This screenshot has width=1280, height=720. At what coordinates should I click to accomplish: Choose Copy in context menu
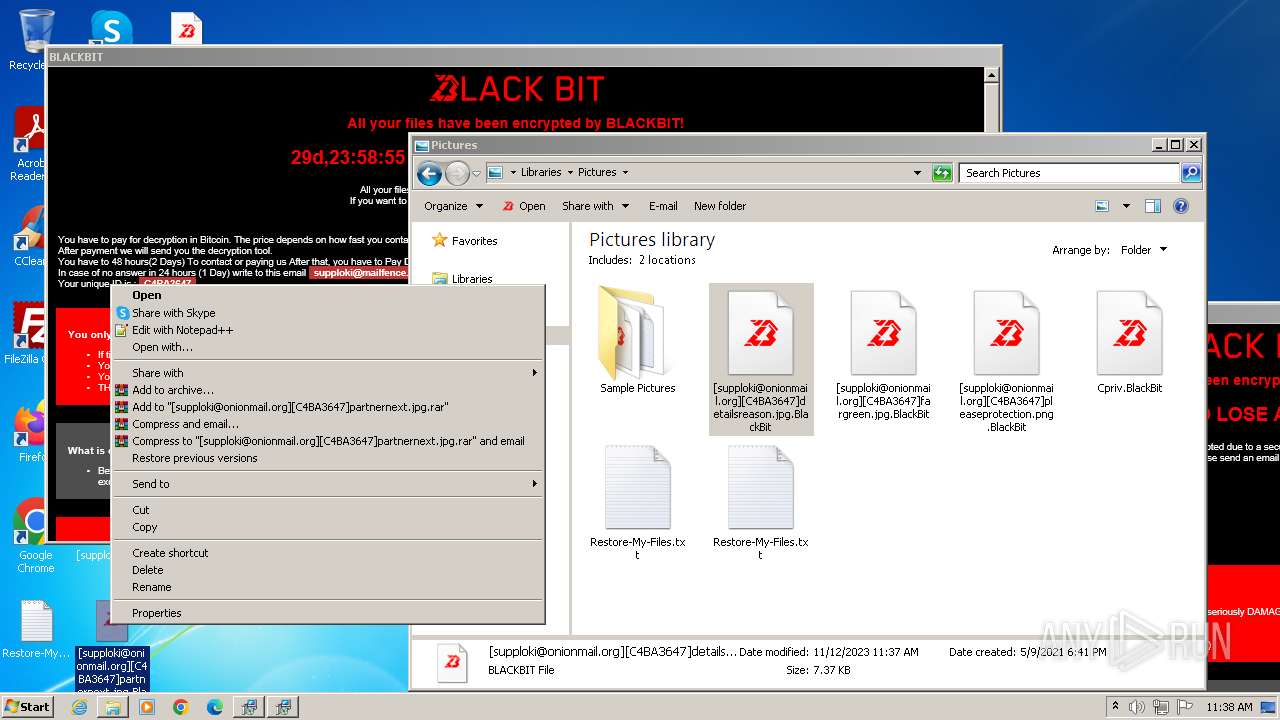click(x=145, y=527)
